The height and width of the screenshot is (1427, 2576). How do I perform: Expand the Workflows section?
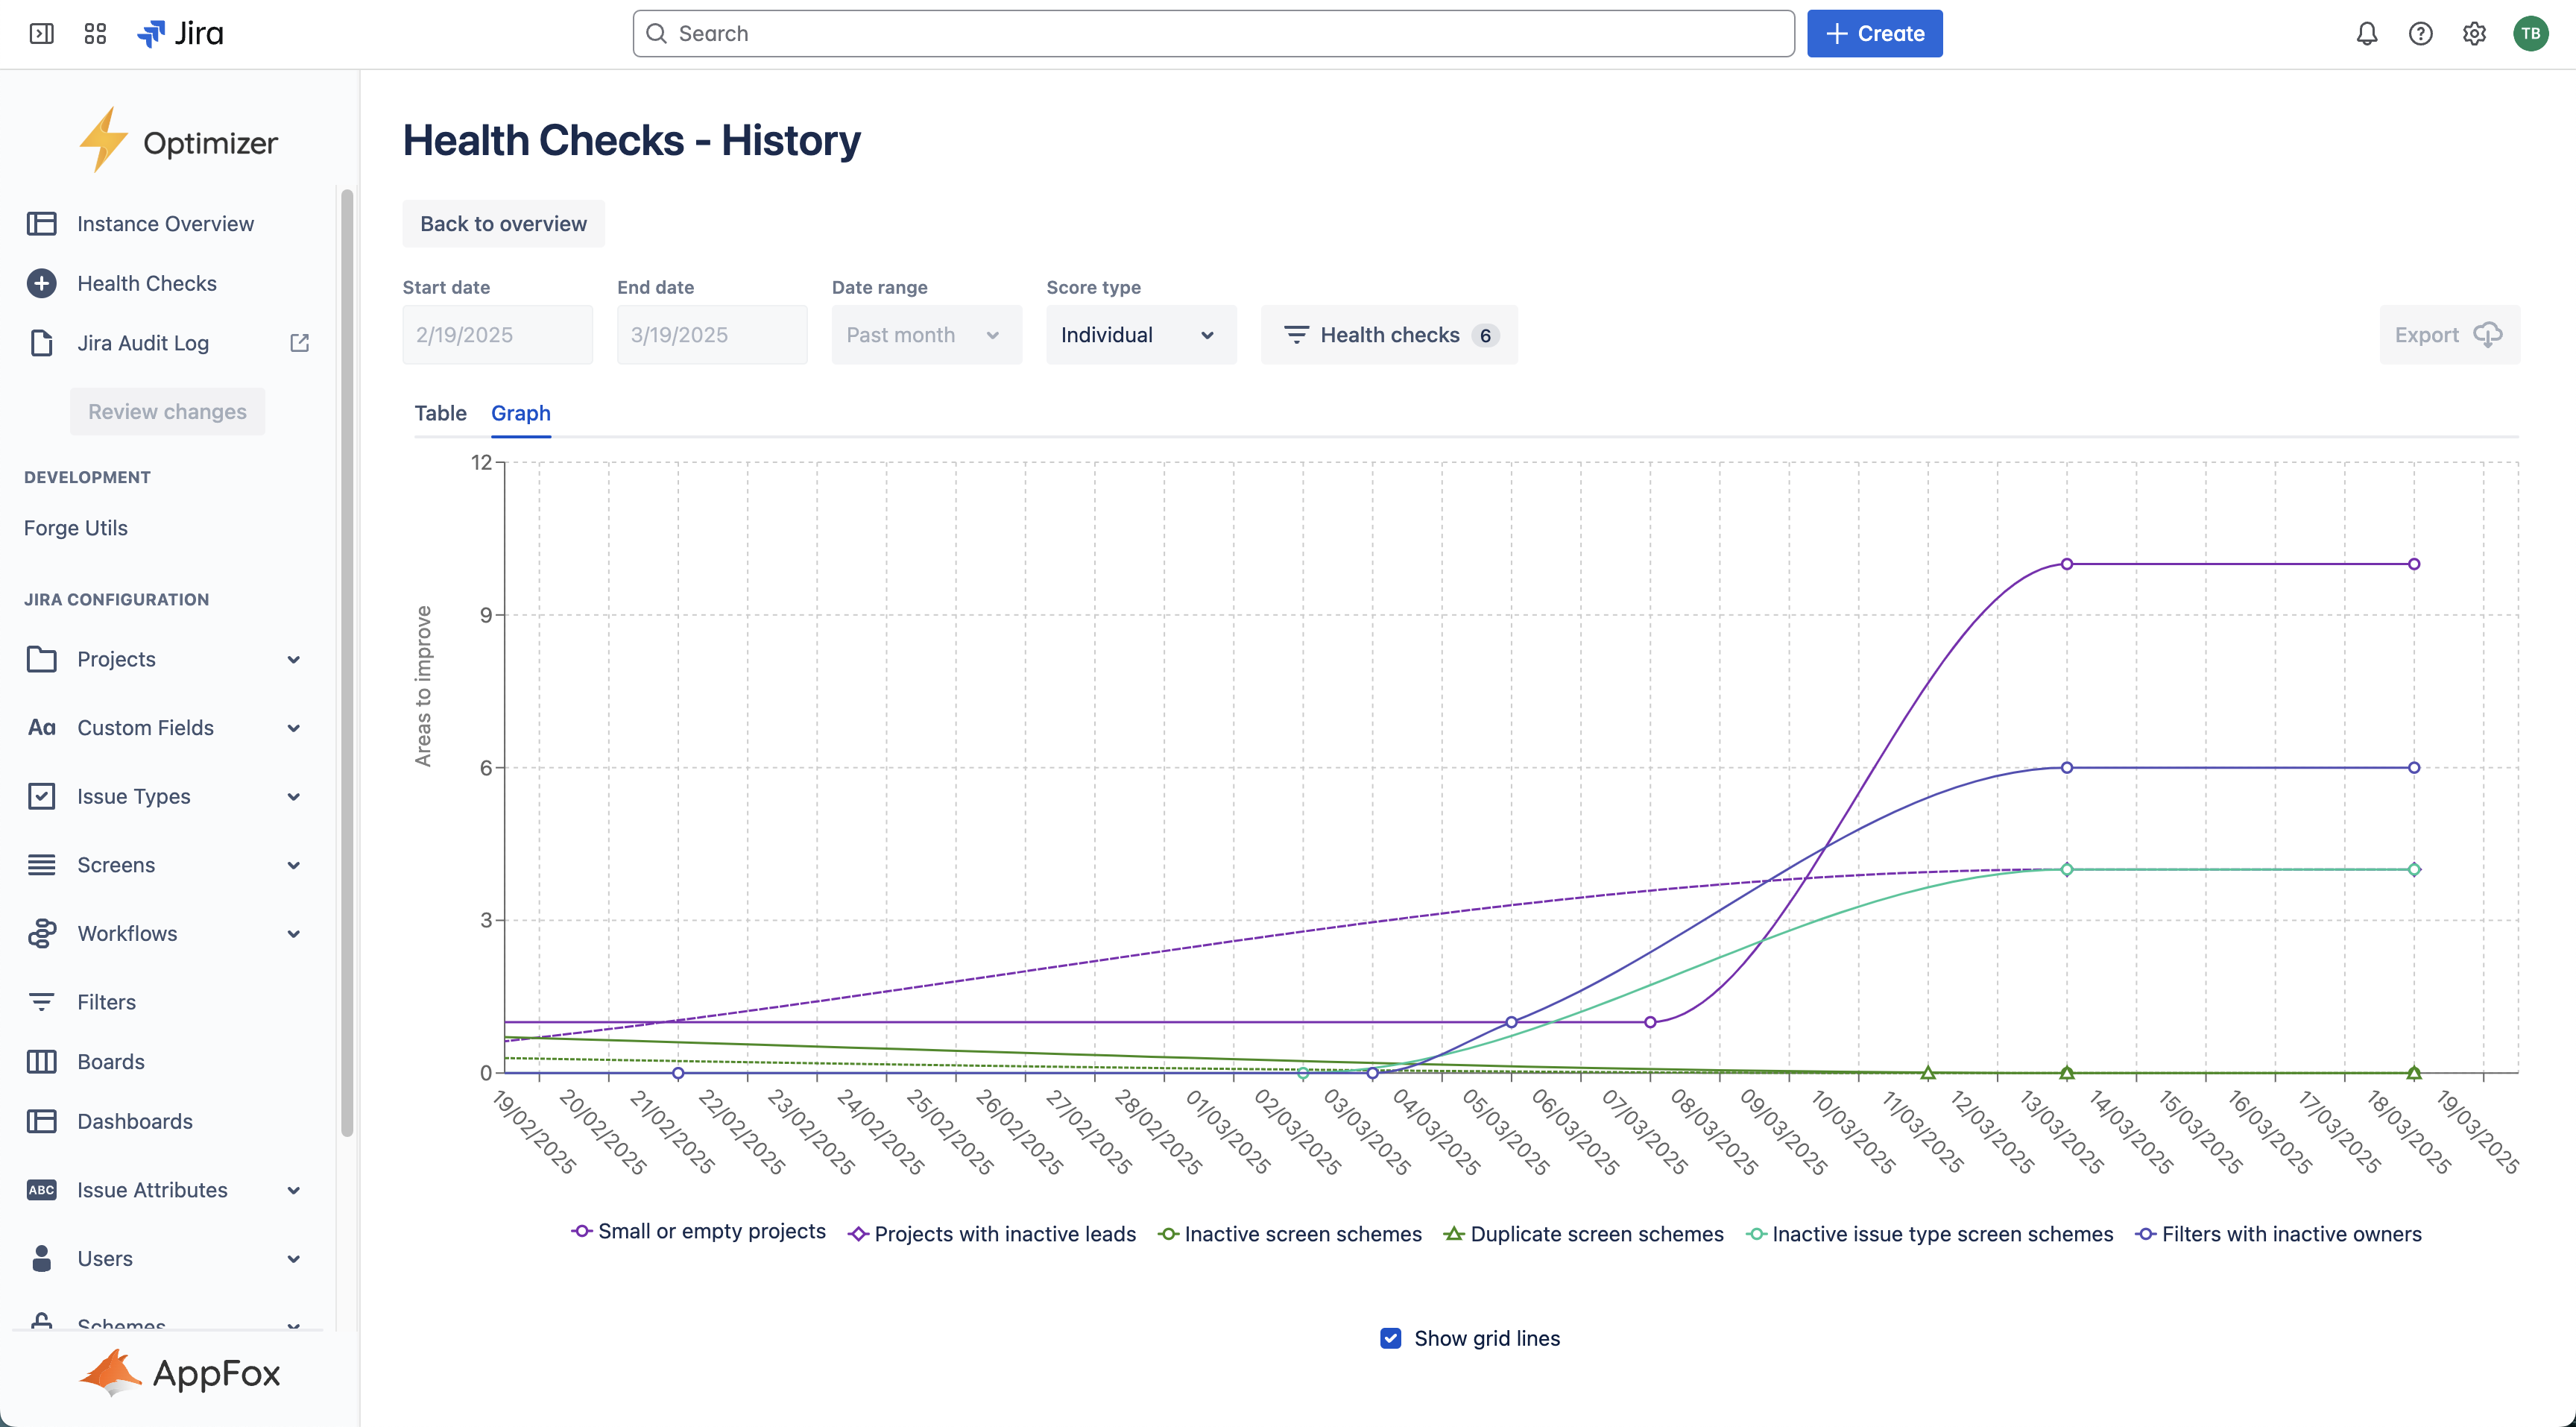click(x=293, y=933)
